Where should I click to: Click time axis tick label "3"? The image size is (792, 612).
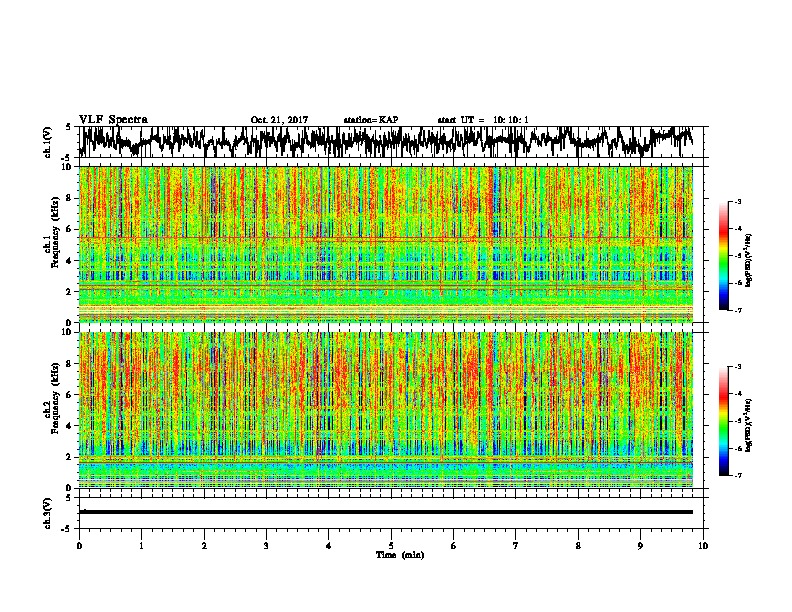pyautogui.click(x=266, y=546)
